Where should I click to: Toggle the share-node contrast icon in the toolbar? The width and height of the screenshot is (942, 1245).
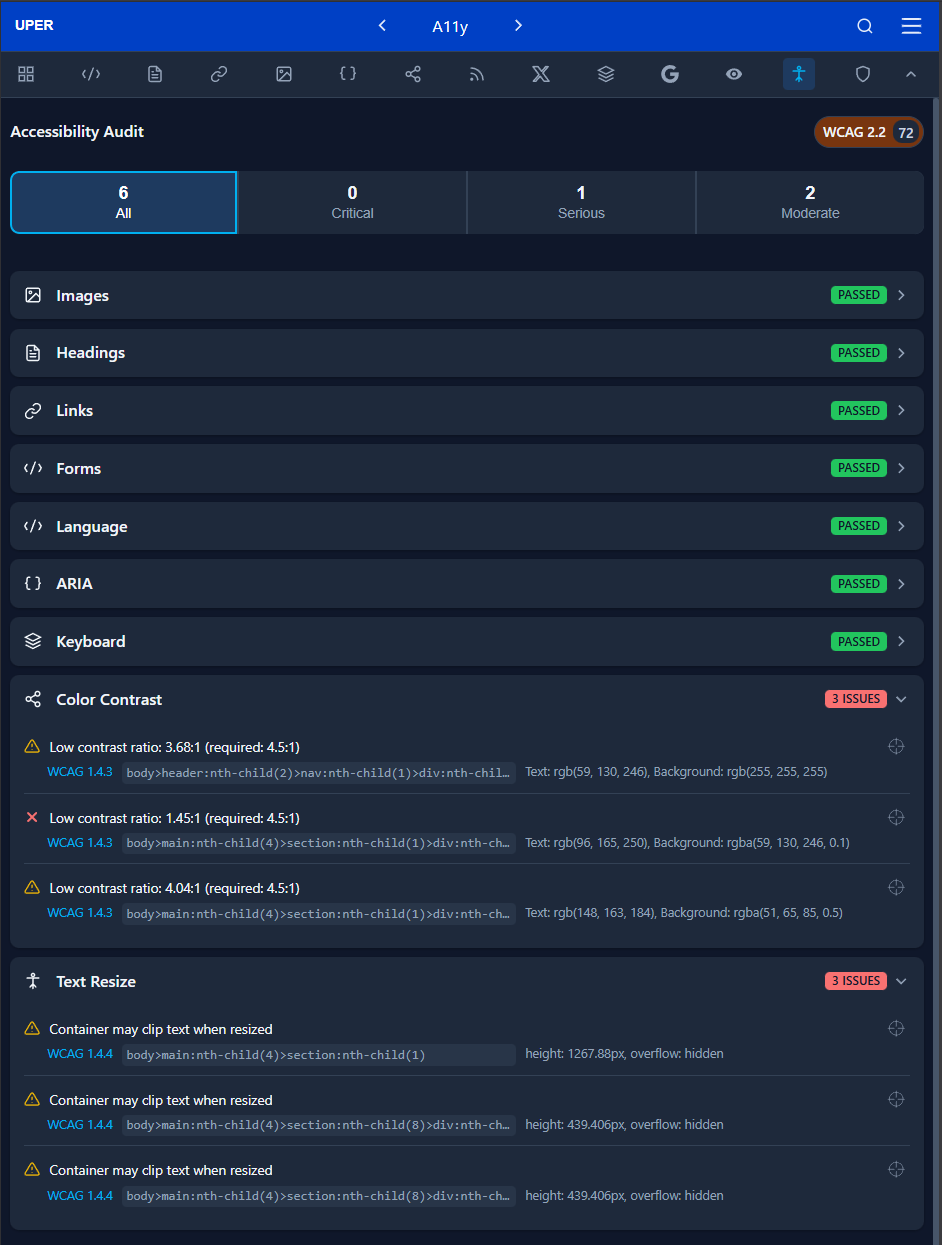(x=412, y=74)
